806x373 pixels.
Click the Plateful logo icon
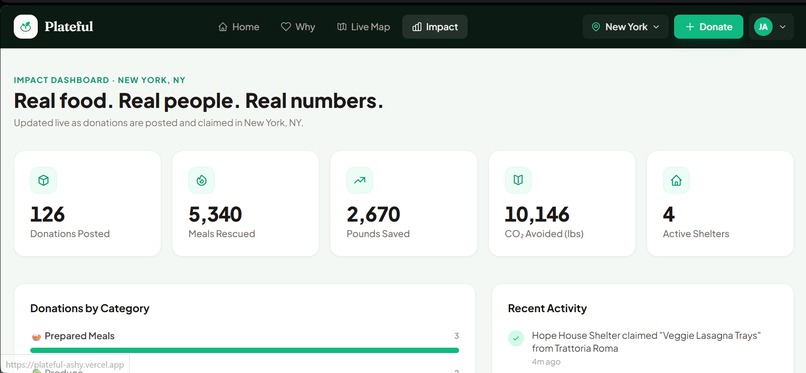point(26,27)
